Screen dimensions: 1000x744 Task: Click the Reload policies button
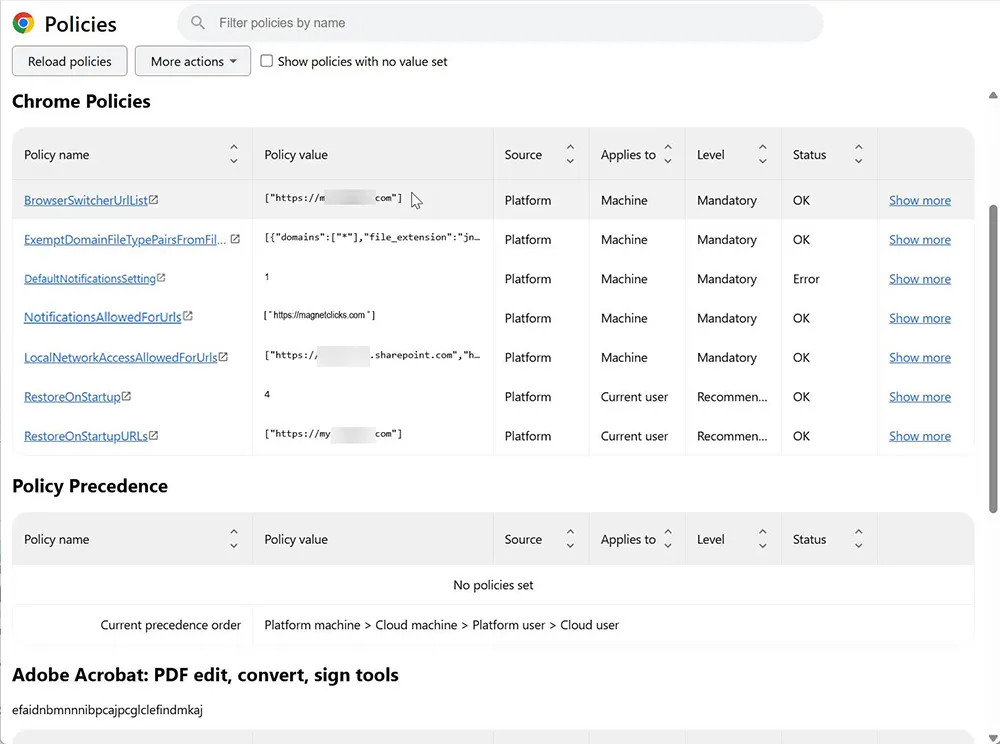point(70,61)
